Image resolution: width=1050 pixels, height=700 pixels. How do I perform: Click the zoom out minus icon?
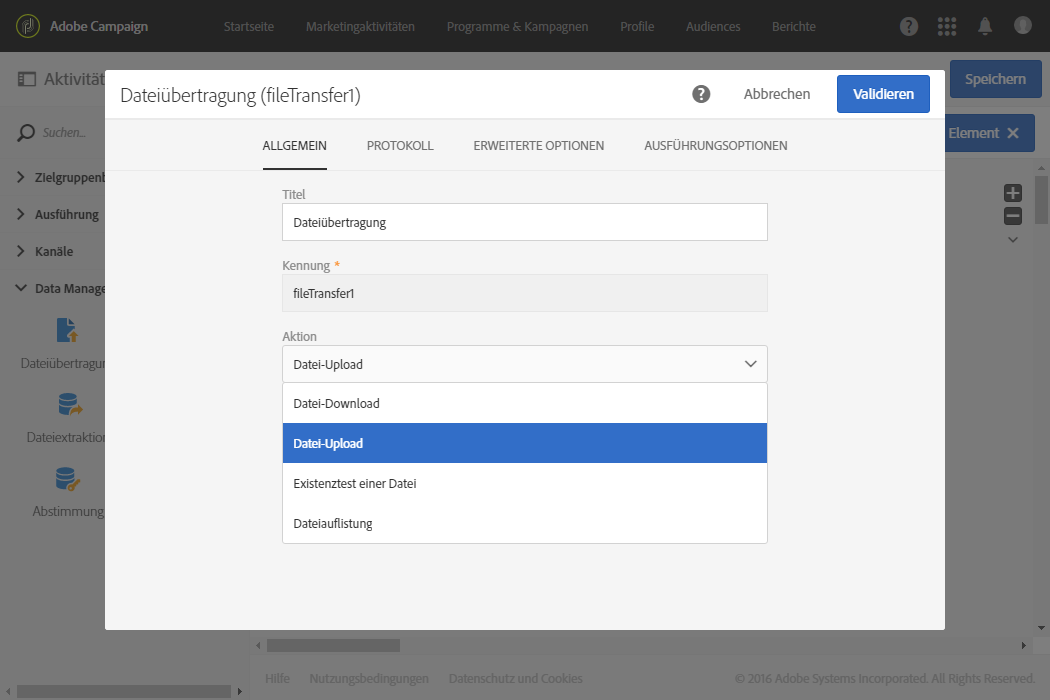(1013, 216)
